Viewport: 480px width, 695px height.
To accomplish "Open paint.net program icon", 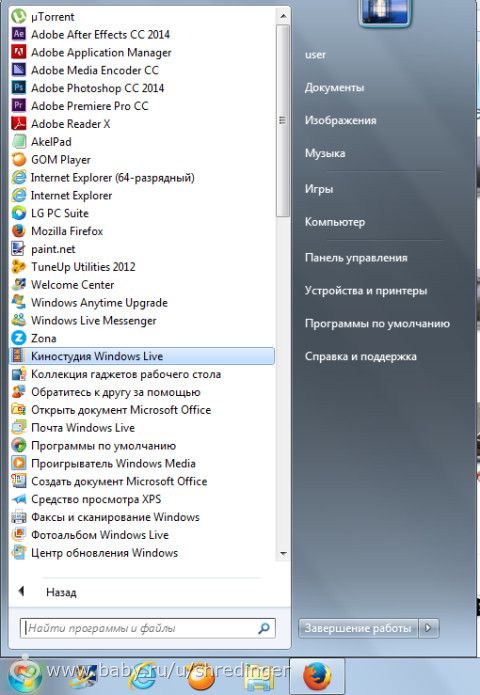I will [19, 249].
